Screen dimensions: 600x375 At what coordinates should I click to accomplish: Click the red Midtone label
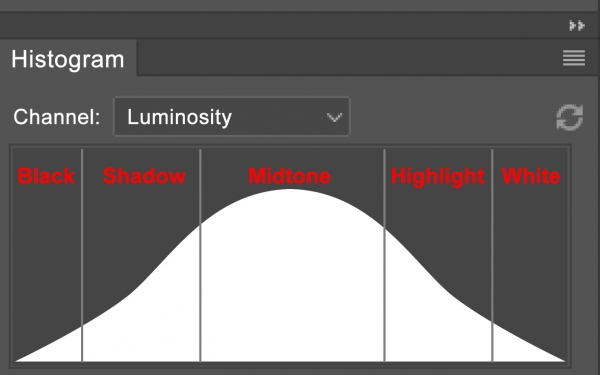(x=289, y=176)
